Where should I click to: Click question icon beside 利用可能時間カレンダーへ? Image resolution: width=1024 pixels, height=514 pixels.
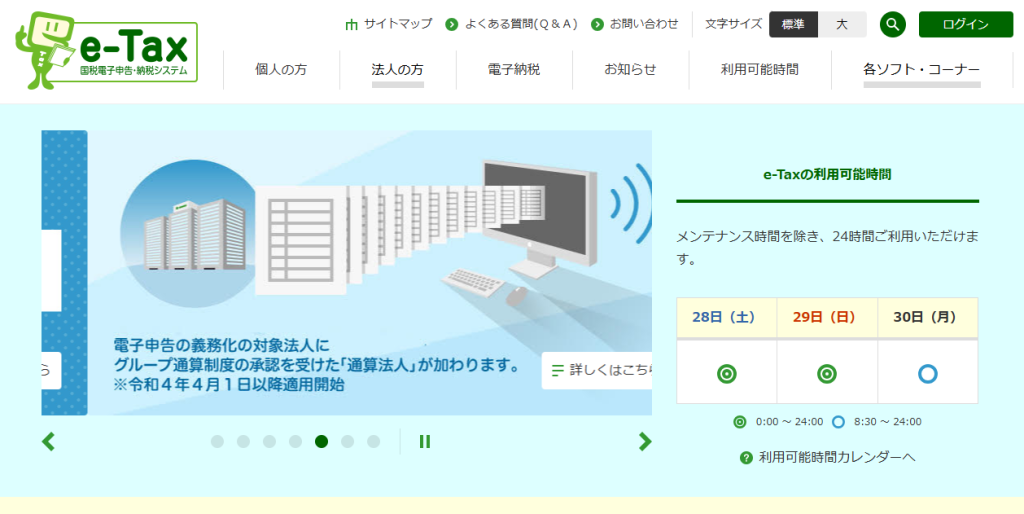click(x=746, y=458)
